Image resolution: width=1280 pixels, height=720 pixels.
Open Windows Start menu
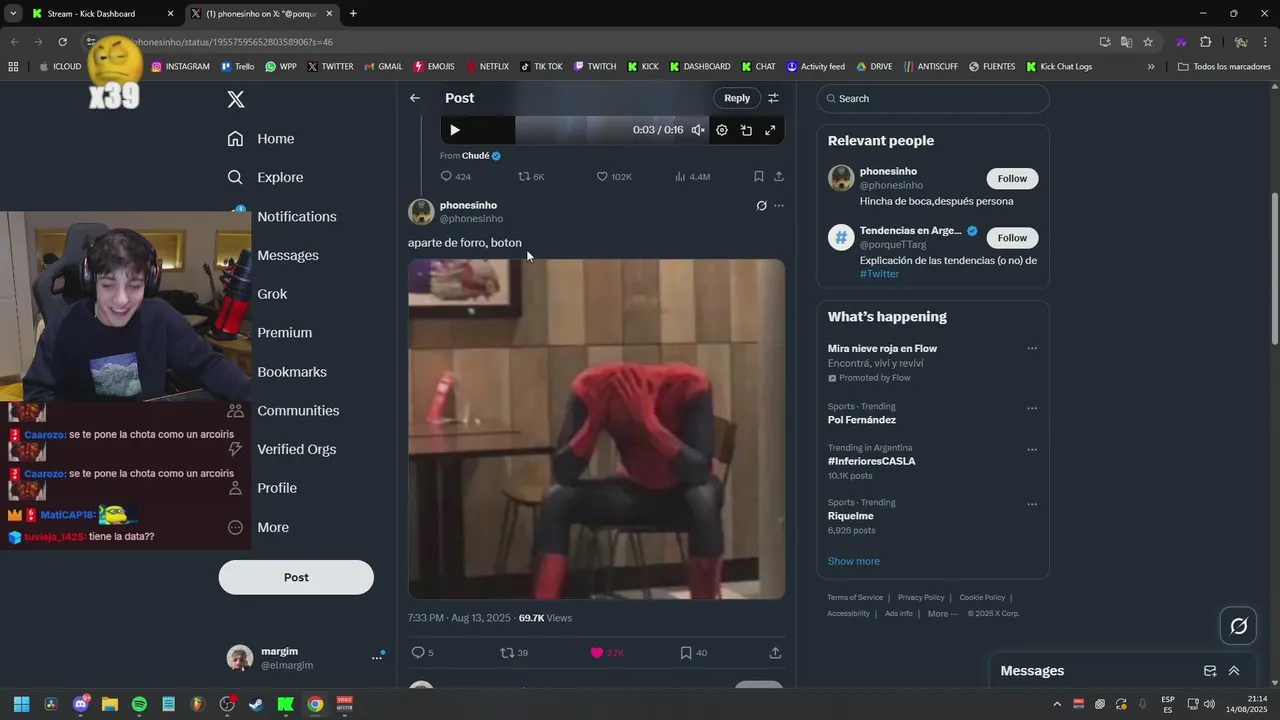pyautogui.click(x=21, y=704)
